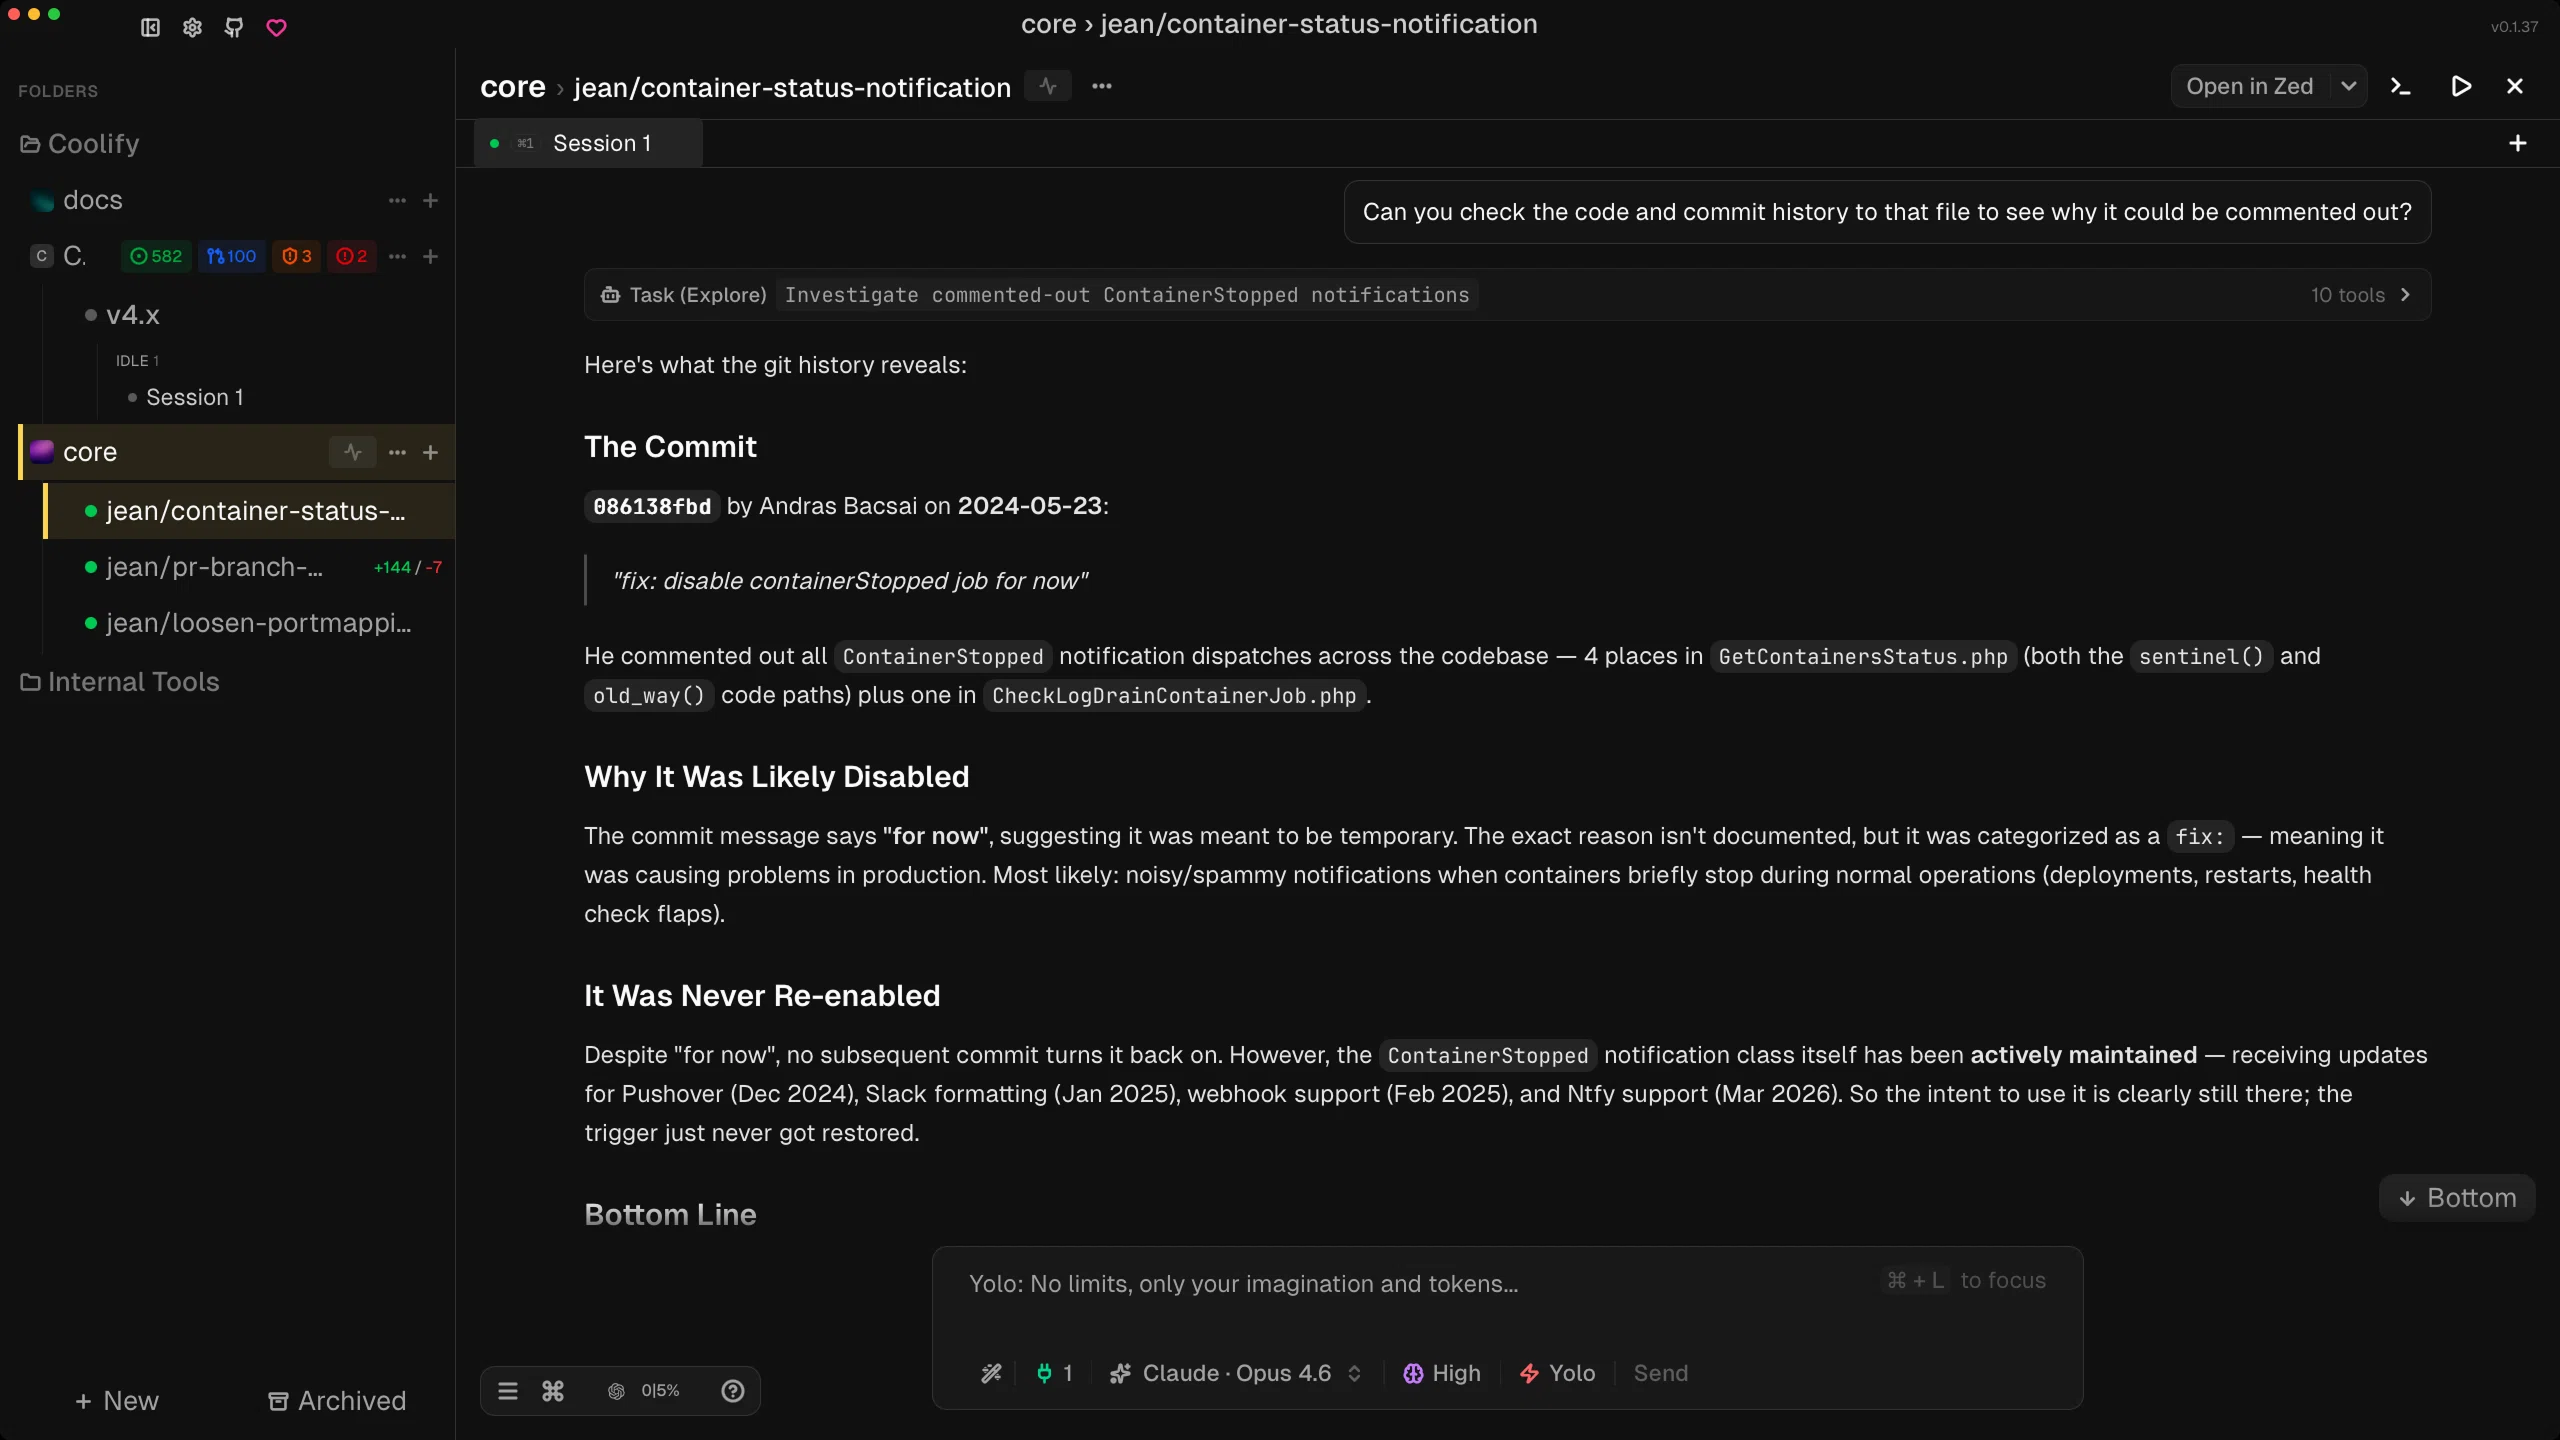Select jean/pr-branch session in sidebar

click(x=212, y=567)
